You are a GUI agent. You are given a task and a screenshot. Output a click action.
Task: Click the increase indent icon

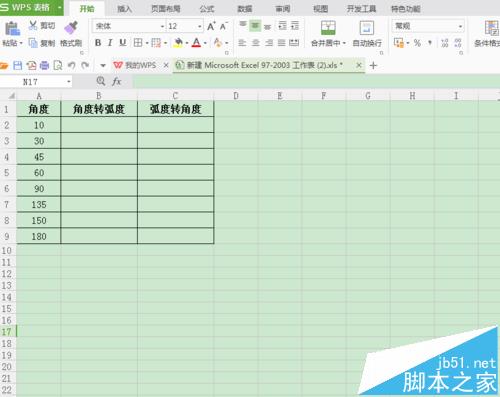point(295,25)
